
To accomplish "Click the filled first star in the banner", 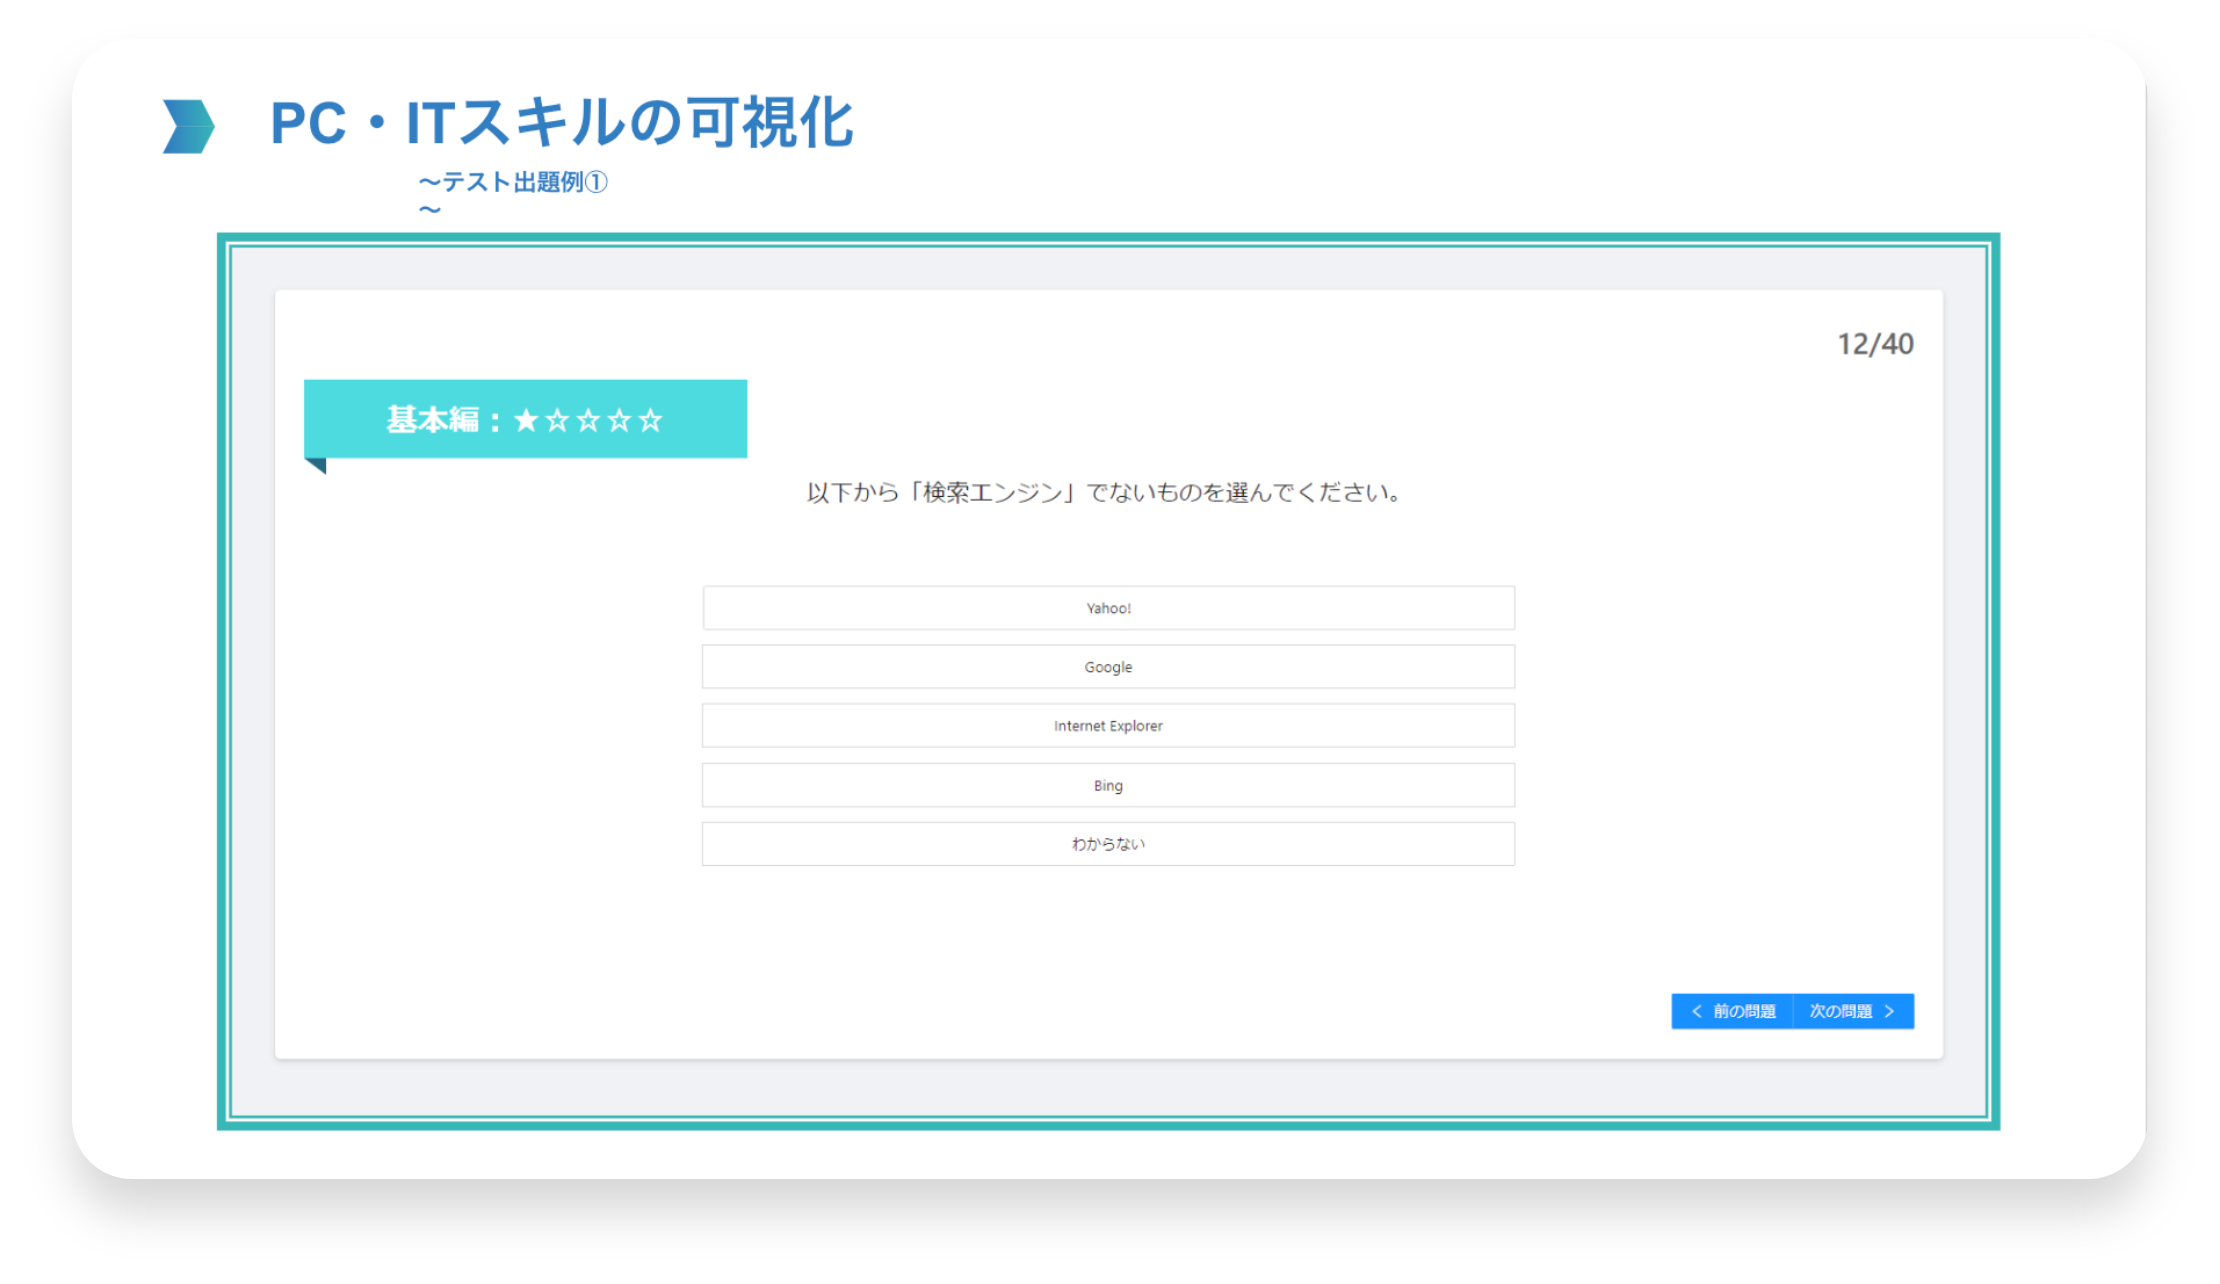I will (x=526, y=420).
